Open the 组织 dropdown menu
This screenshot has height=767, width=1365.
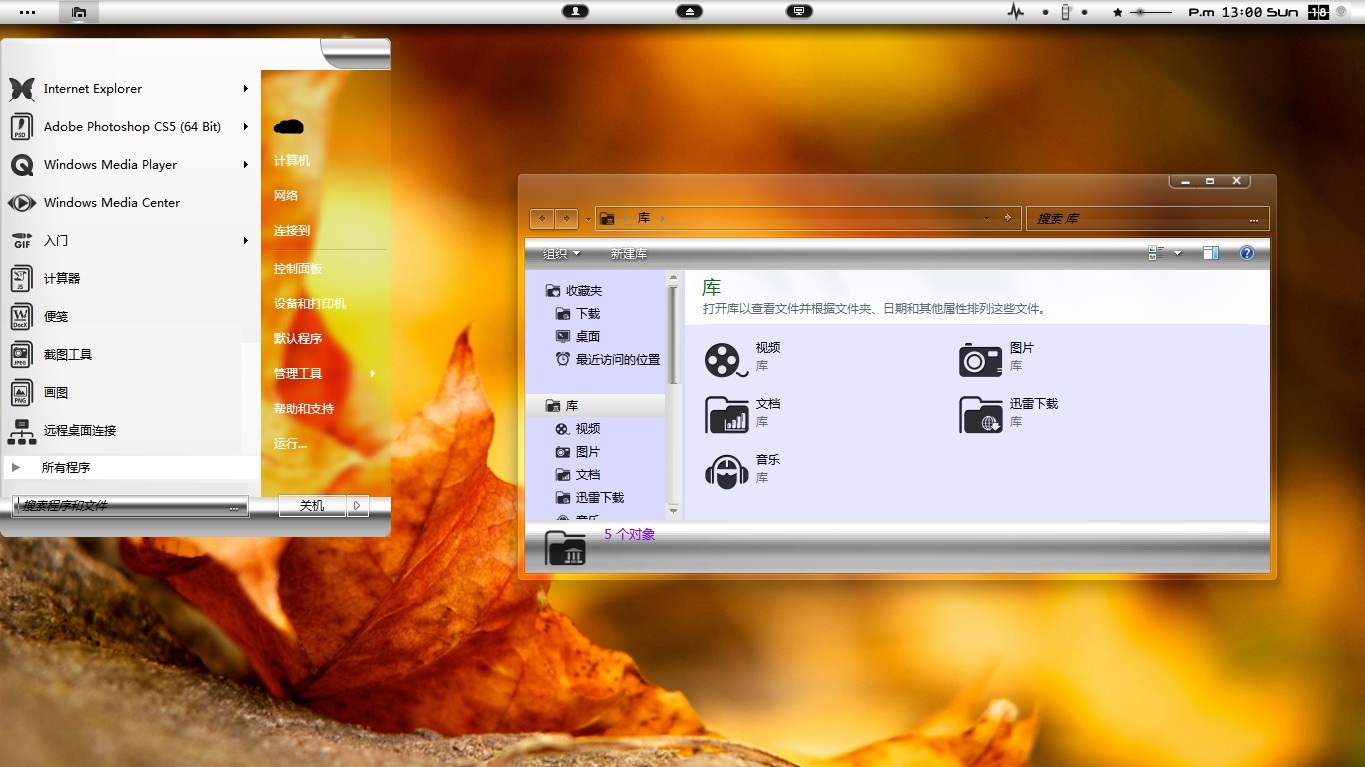561,254
